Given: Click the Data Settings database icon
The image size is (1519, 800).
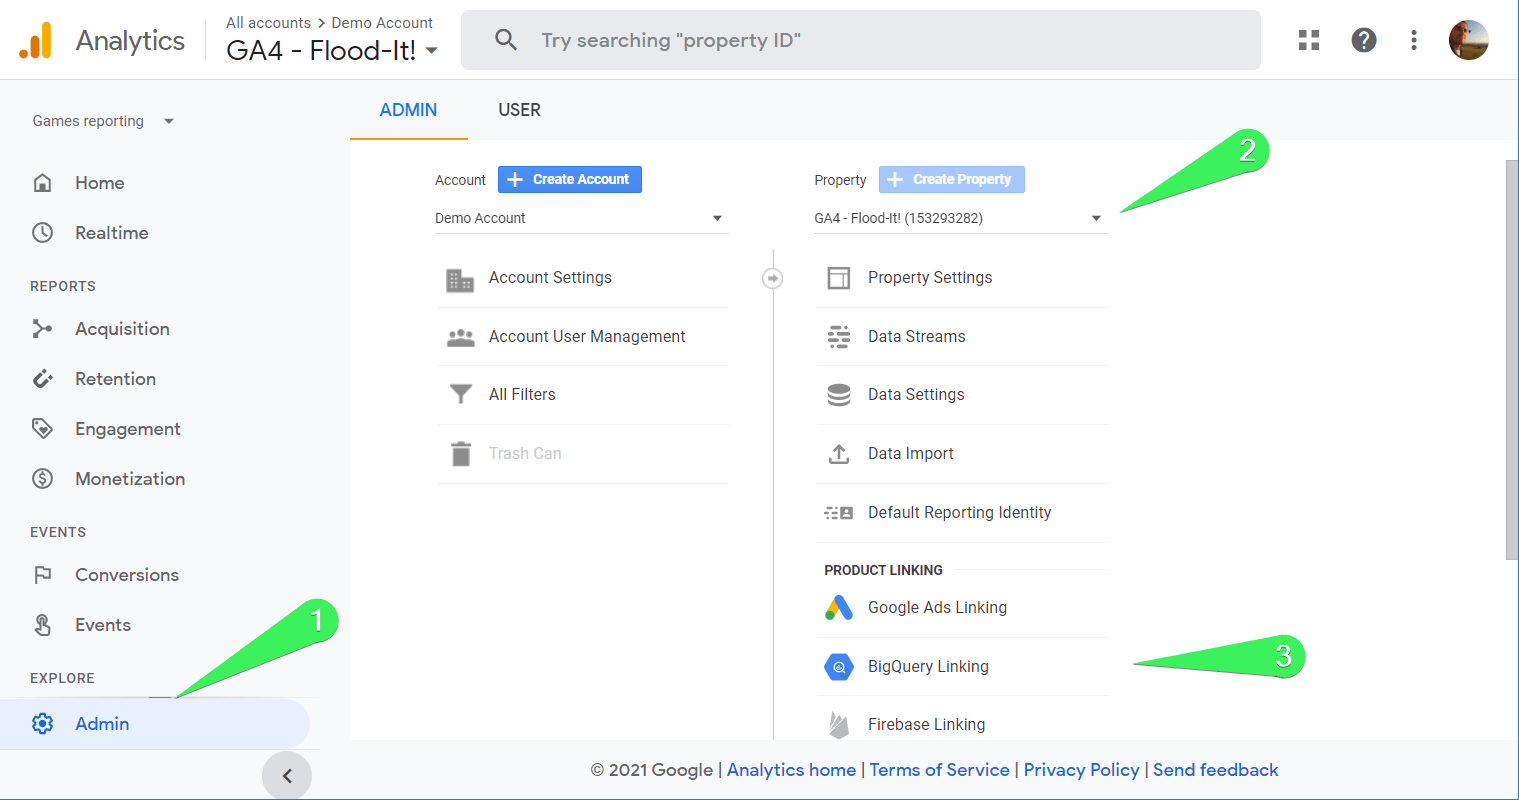Looking at the screenshot, I should (839, 395).
